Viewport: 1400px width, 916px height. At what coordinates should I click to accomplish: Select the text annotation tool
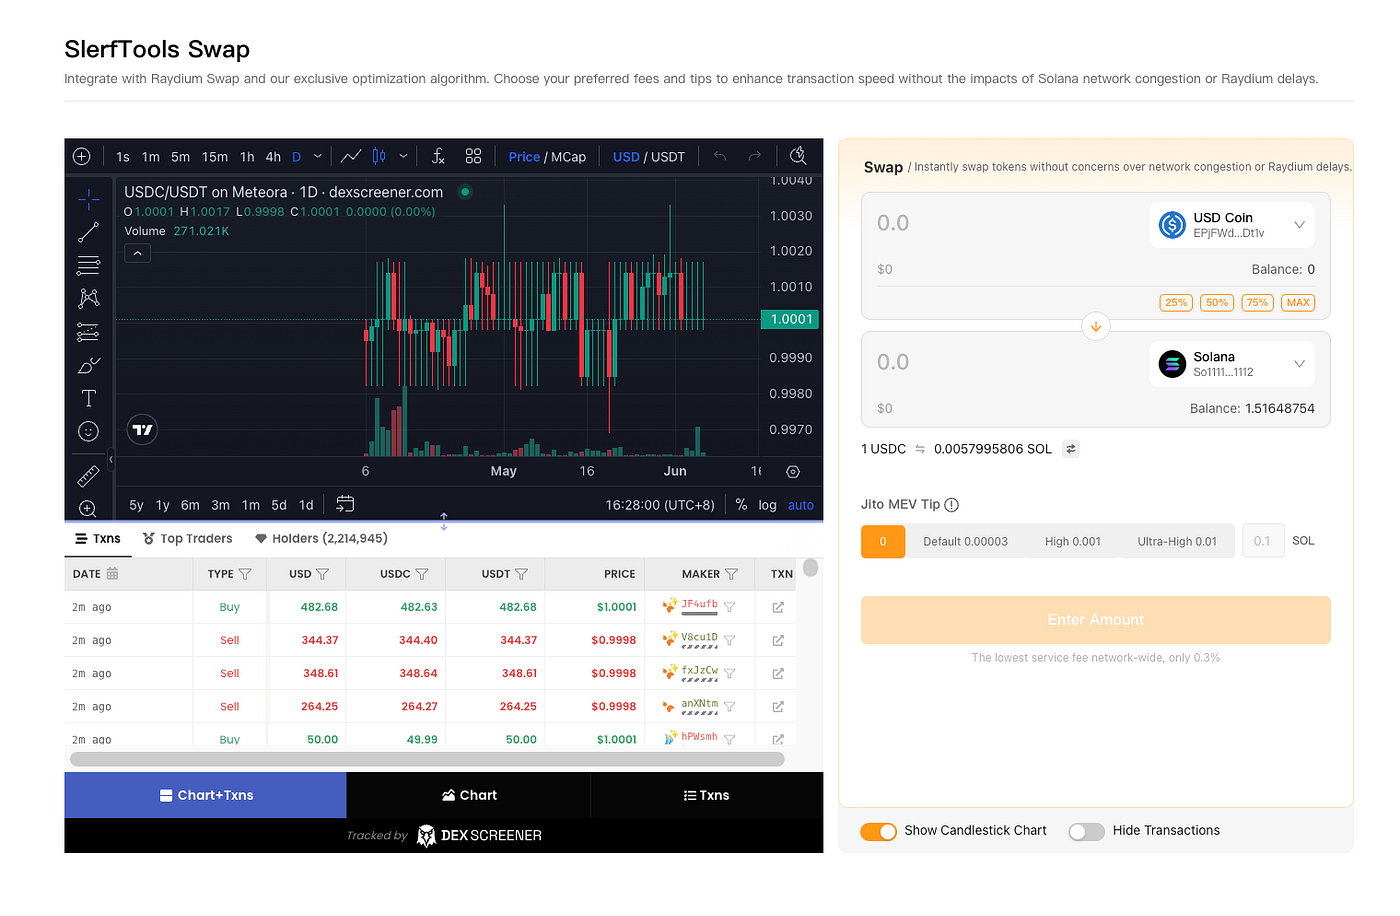coord(88,398)
